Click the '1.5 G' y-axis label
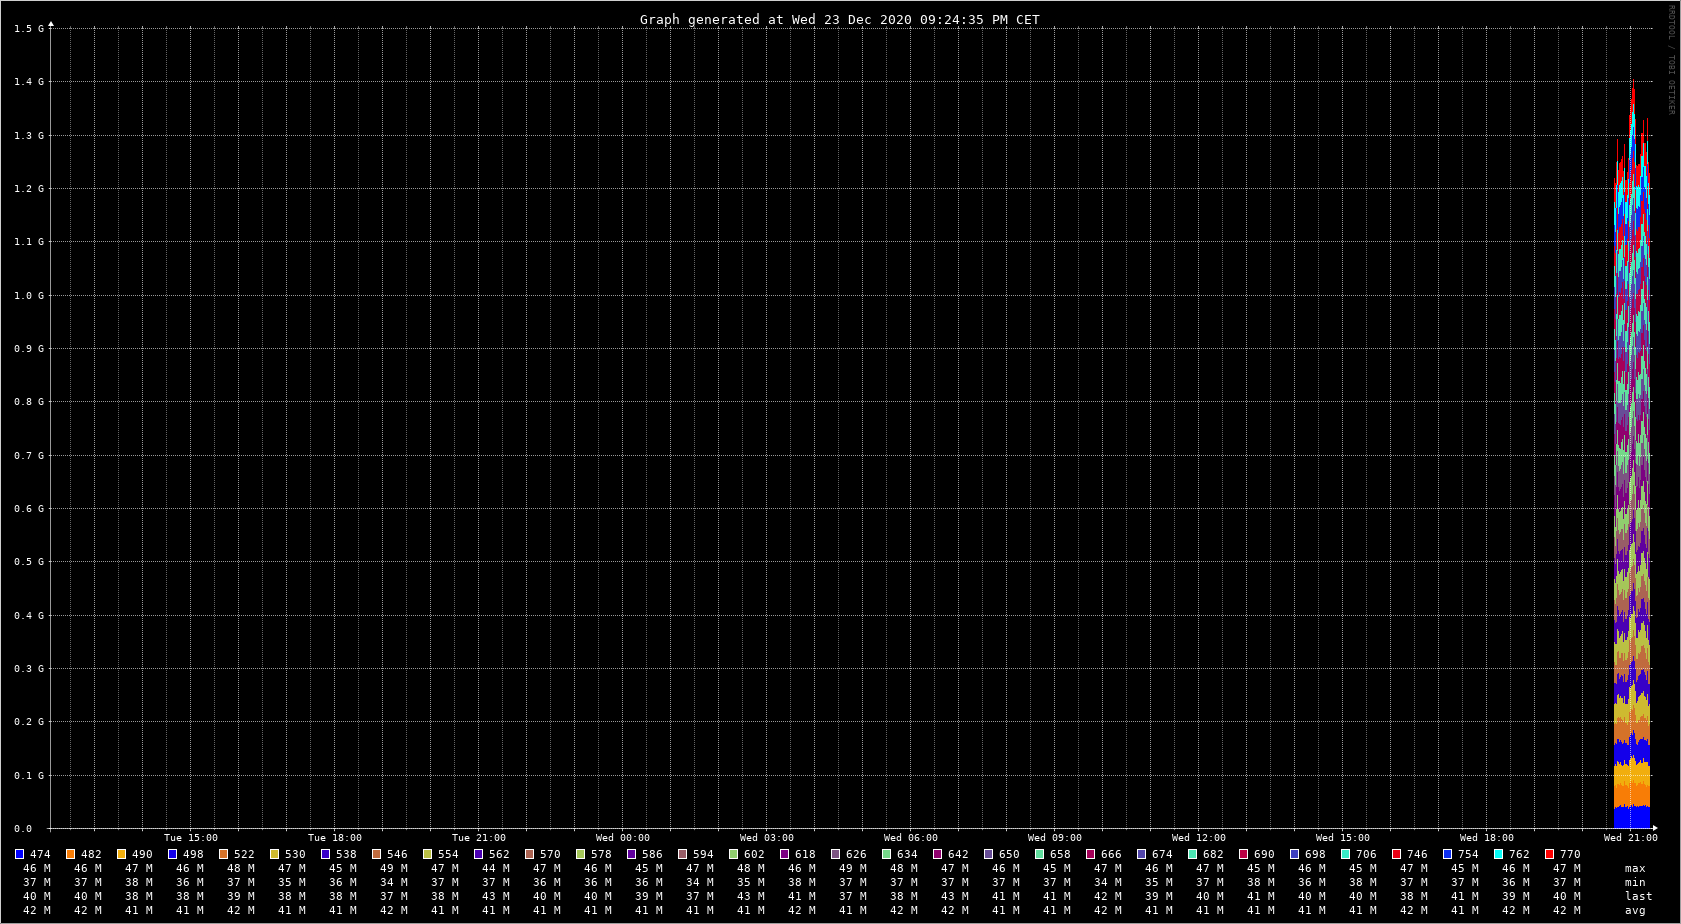 click(29, 29)
